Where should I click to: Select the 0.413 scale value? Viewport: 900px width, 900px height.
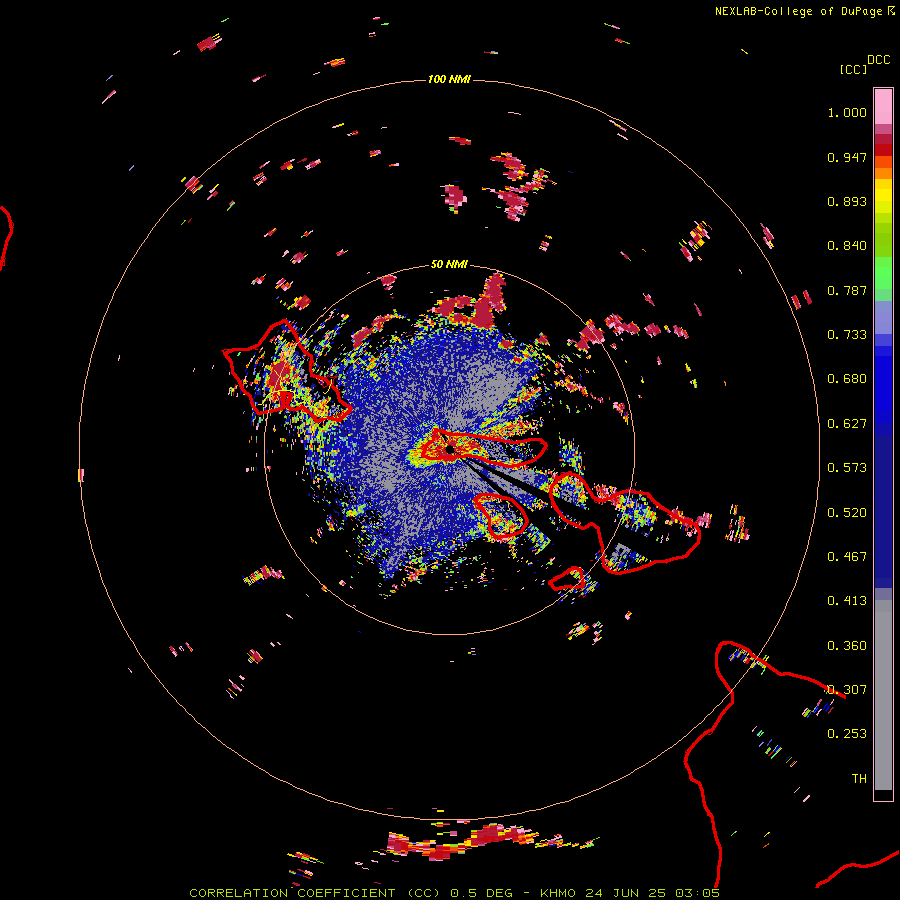(x=847, y=601)
